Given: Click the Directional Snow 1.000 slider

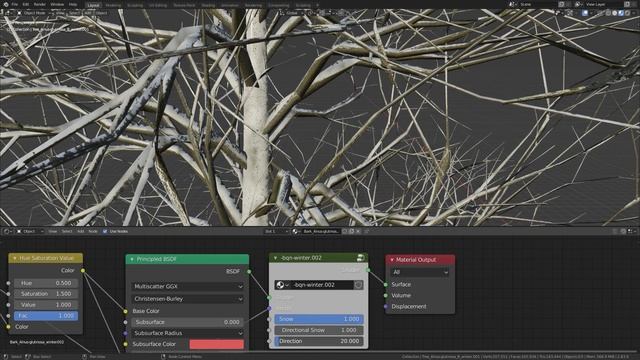Looking at the screenshot, I should tap(319, 330).
